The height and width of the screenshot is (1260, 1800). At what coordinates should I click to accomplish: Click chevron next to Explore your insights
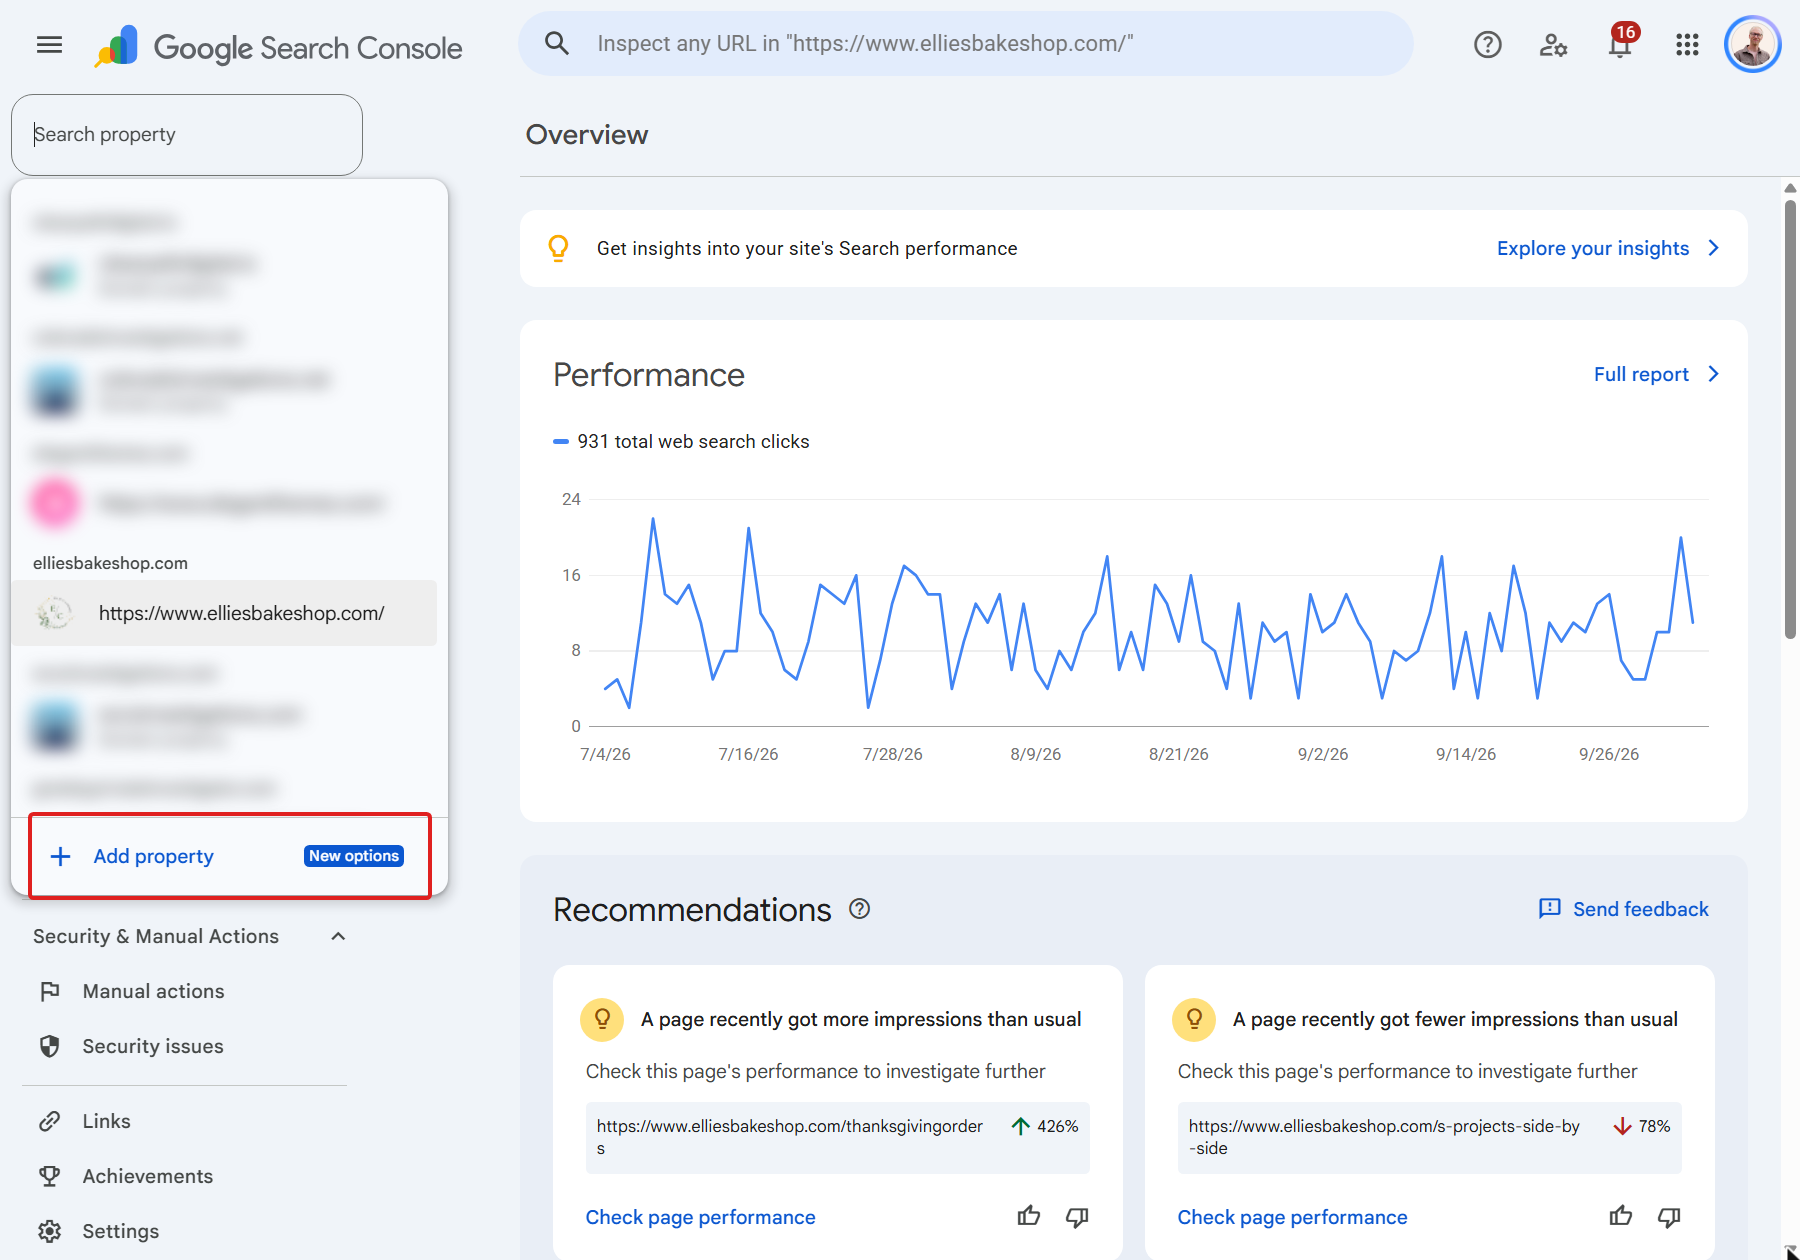(1713, 248)
